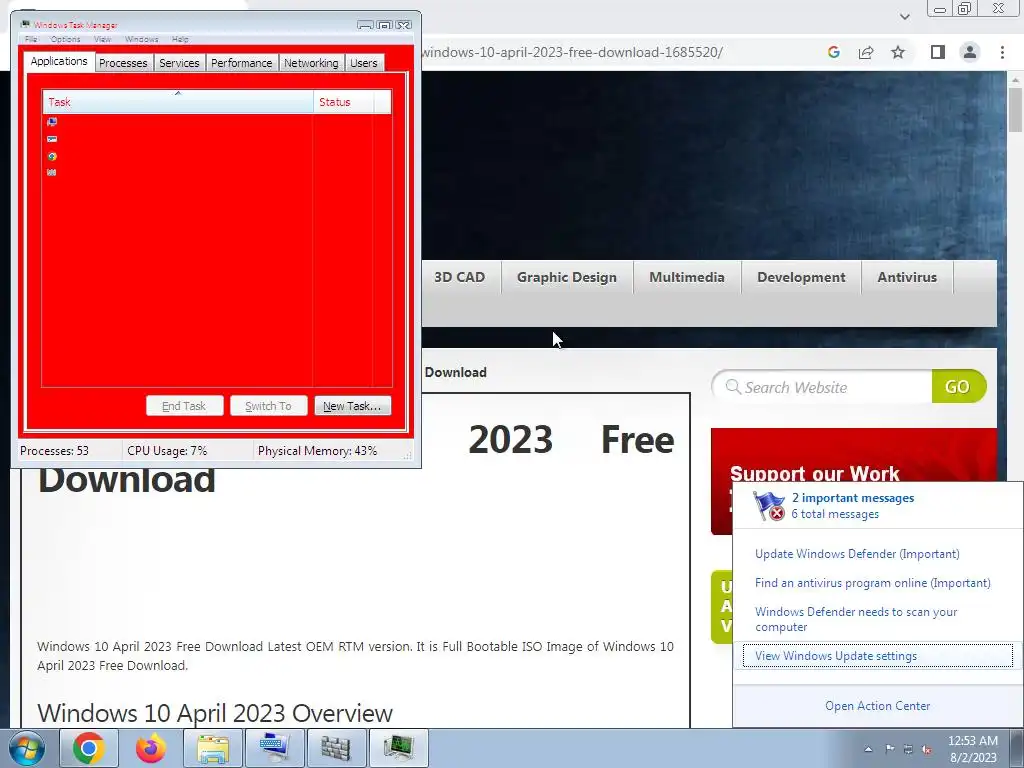Click the New Task... button
Screen dimensions: 1024x768
click(352, 406)
